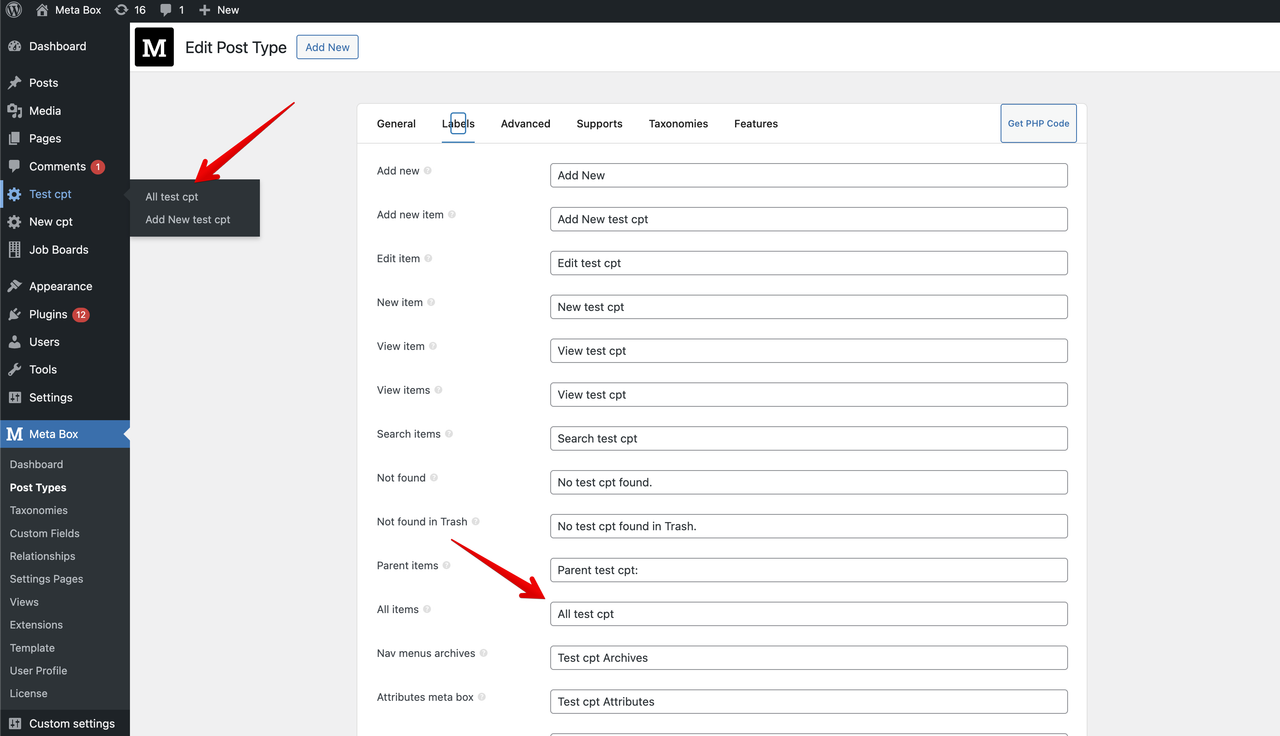Click help icon beside View item label

(x=433, y=347)
